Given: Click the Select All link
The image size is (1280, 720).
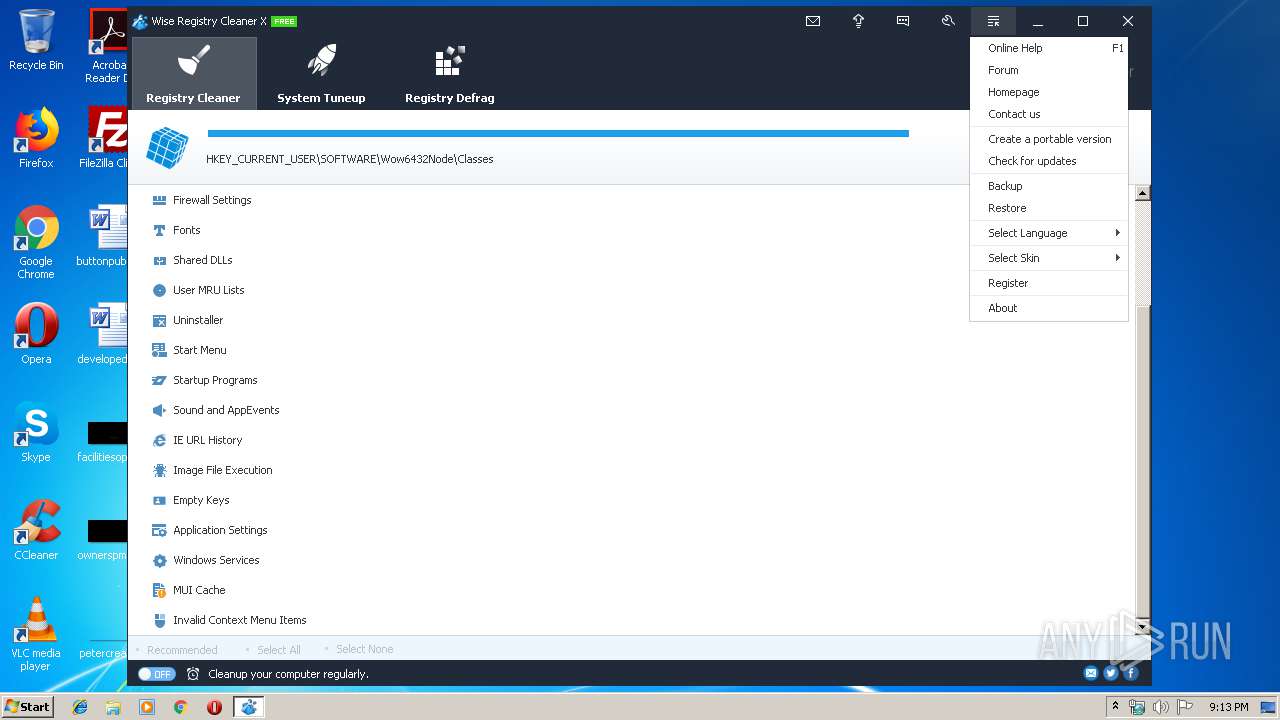Looking at the screenshot, I should 279,650.
